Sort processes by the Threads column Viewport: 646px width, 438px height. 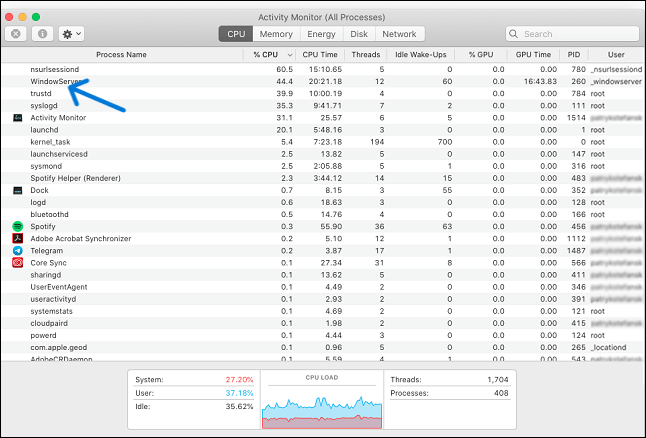(x=365, y=54)
